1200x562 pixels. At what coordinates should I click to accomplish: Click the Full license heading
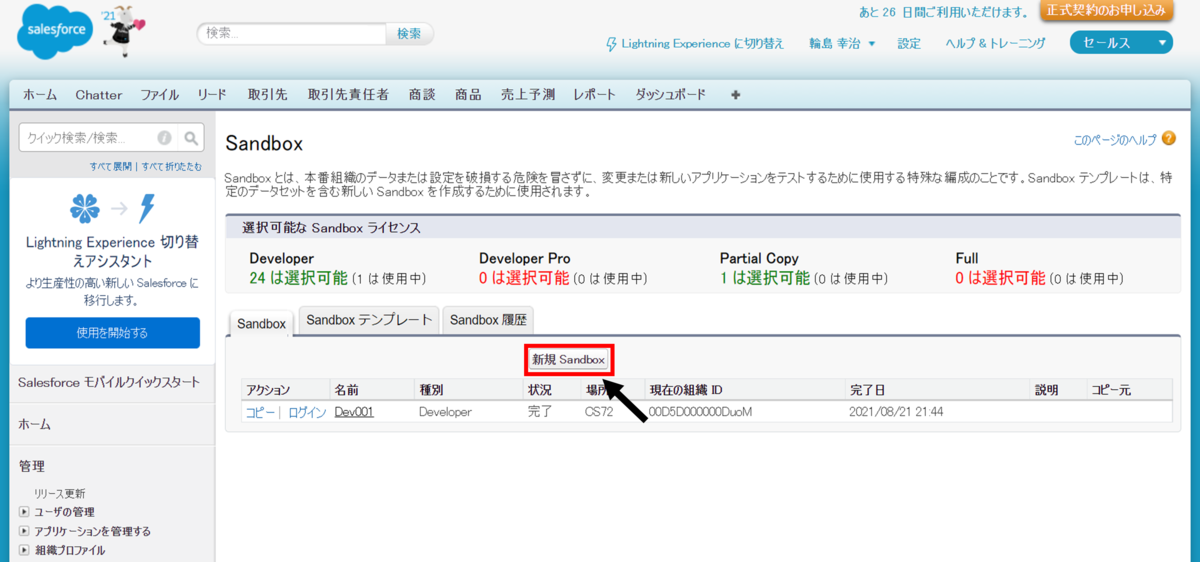tap(967, 258)
